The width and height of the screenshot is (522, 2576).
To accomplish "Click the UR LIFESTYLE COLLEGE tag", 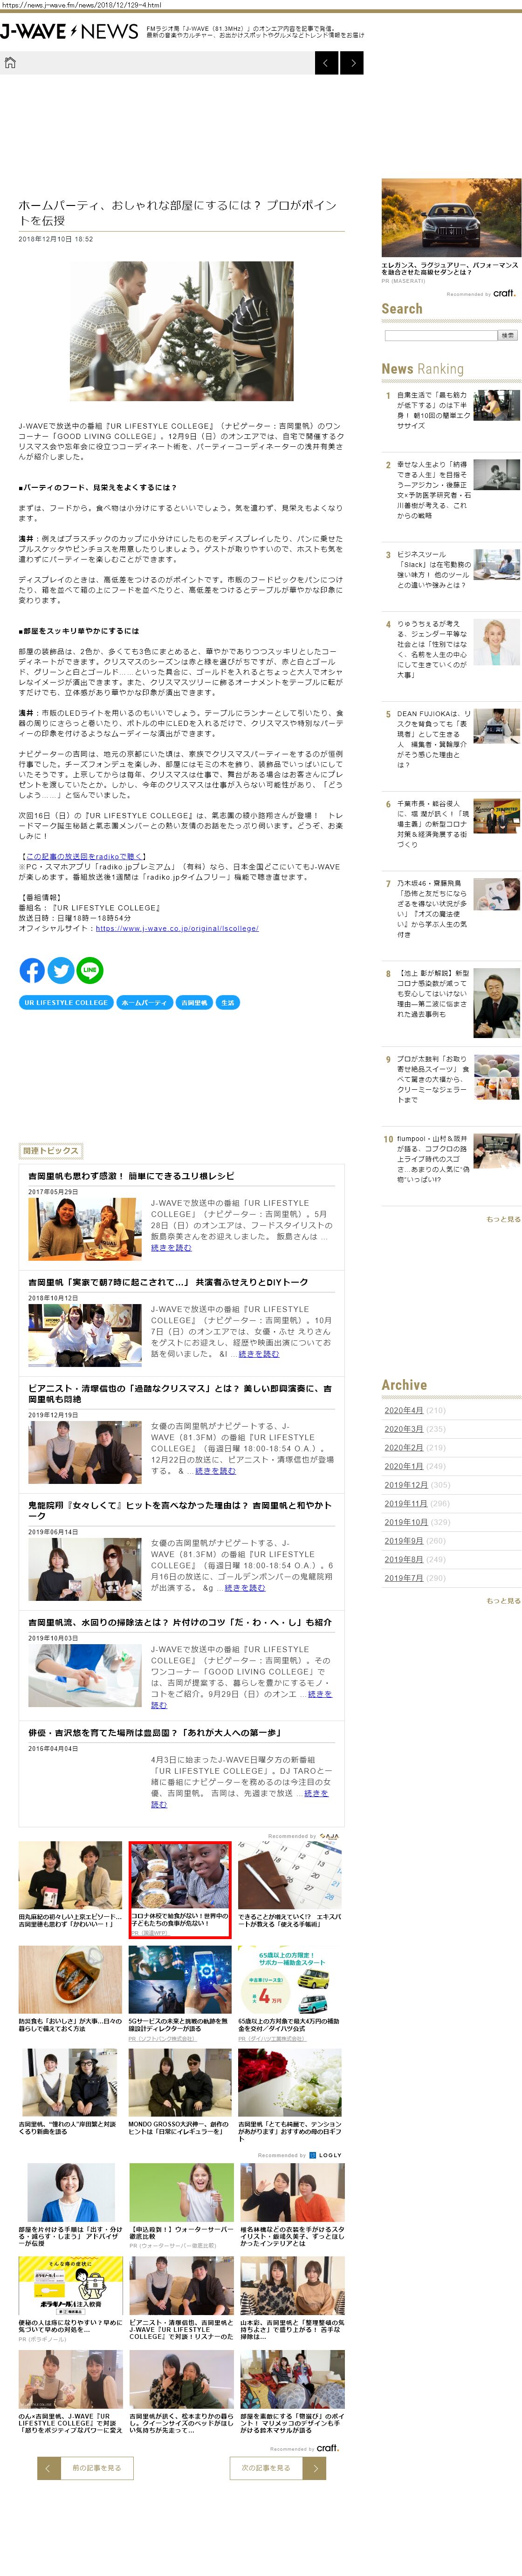I will point(66,1002).
